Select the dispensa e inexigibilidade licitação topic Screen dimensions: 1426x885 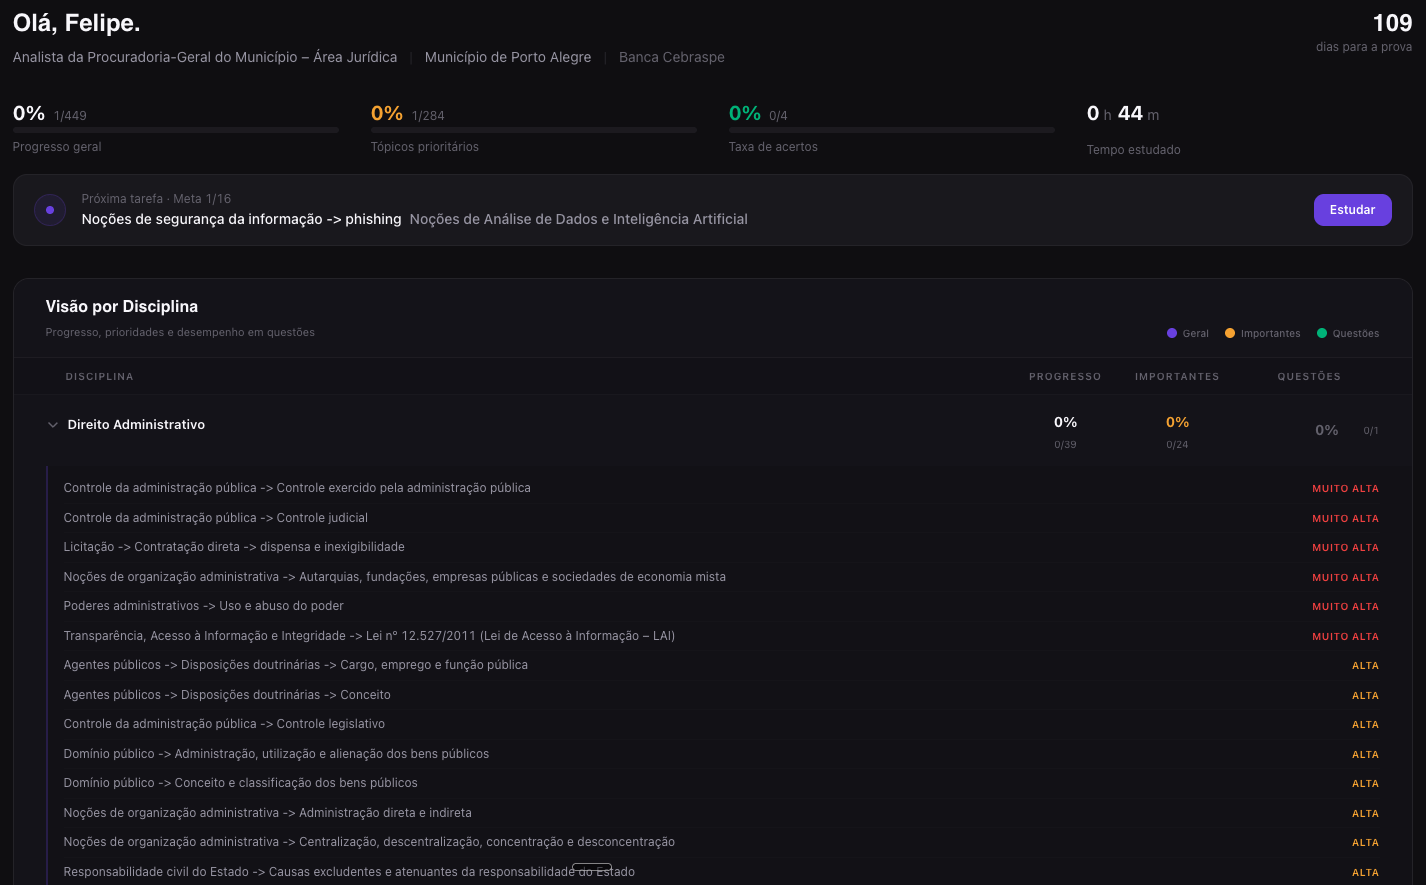click(x=234, y=547)
